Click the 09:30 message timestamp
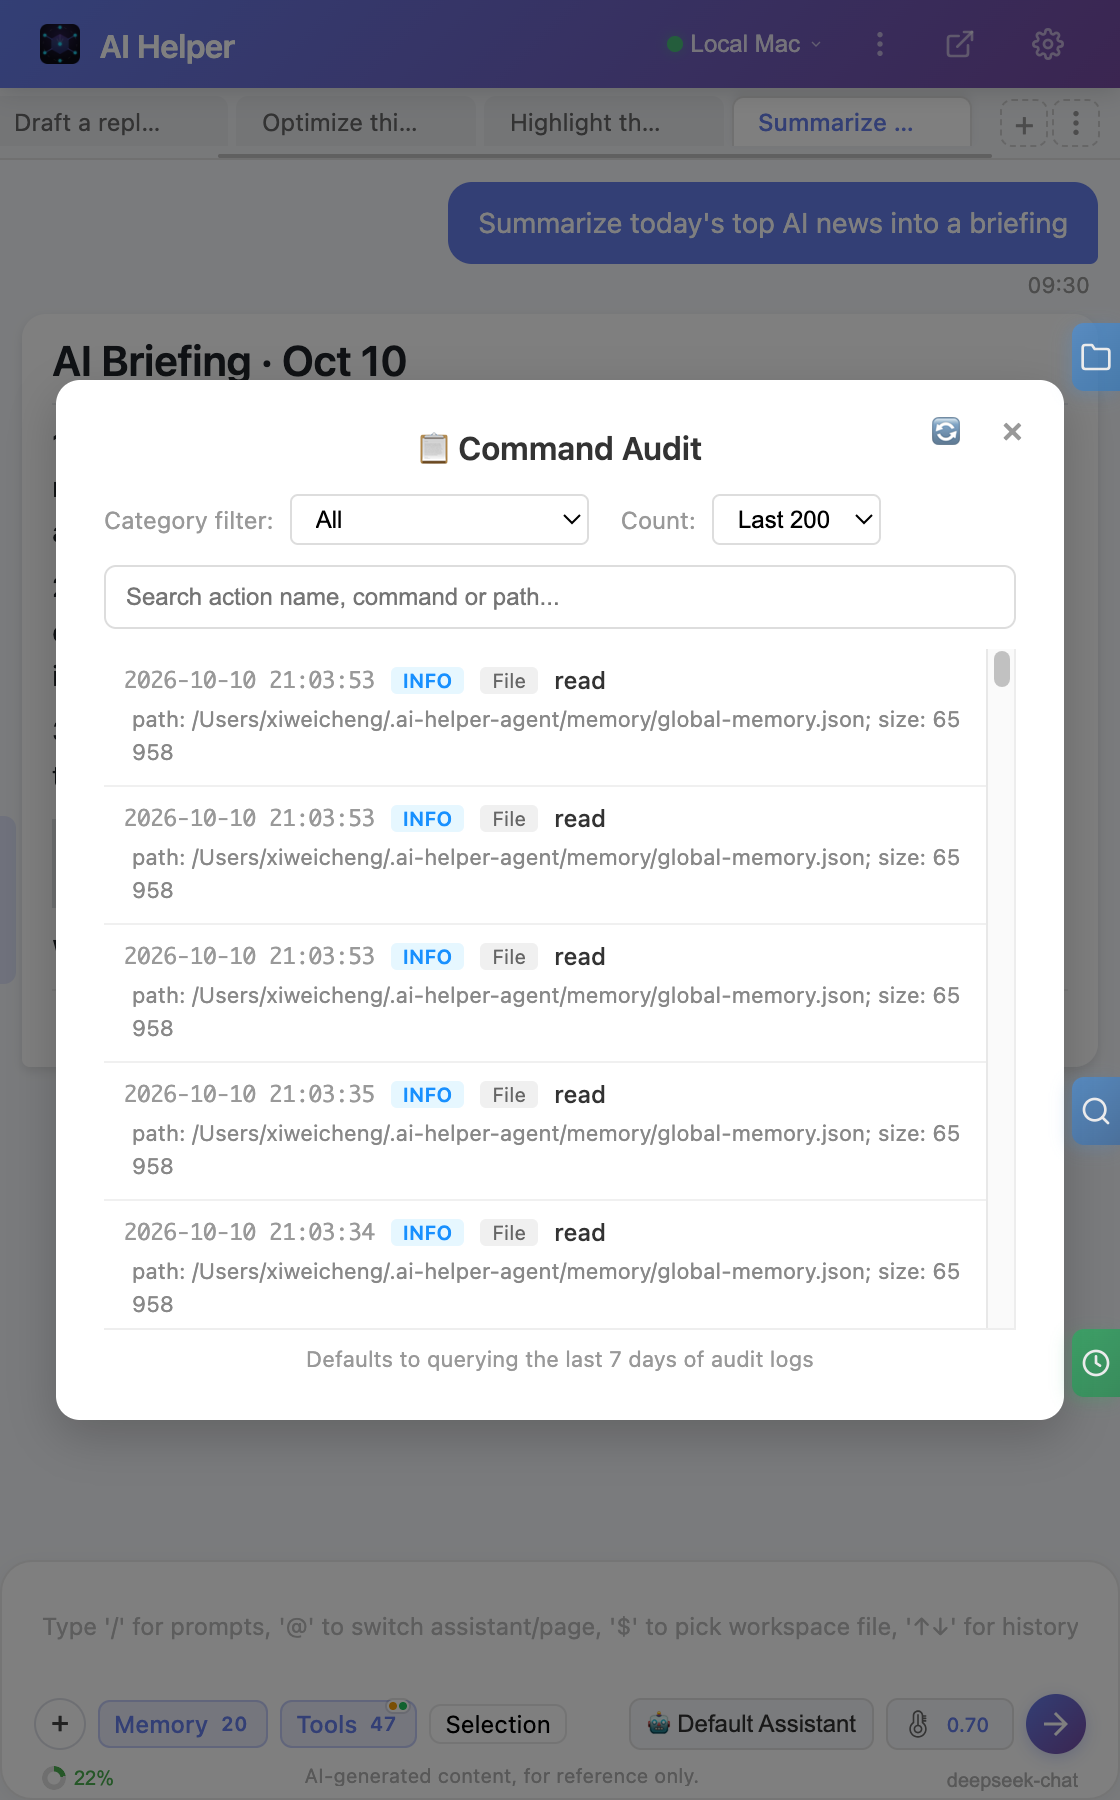 pos(1058,285)
